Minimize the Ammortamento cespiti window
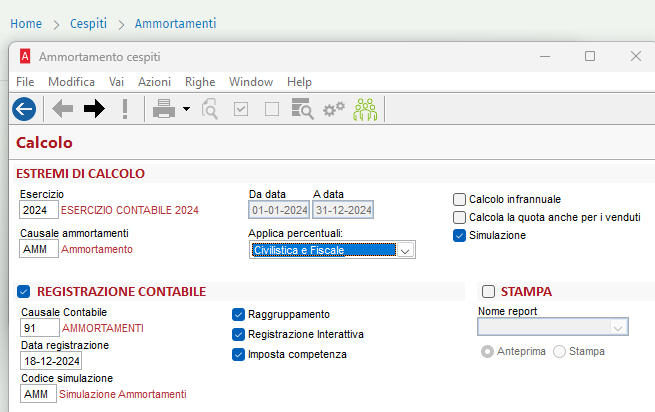The image size is (655, 412). coord(545,56)
